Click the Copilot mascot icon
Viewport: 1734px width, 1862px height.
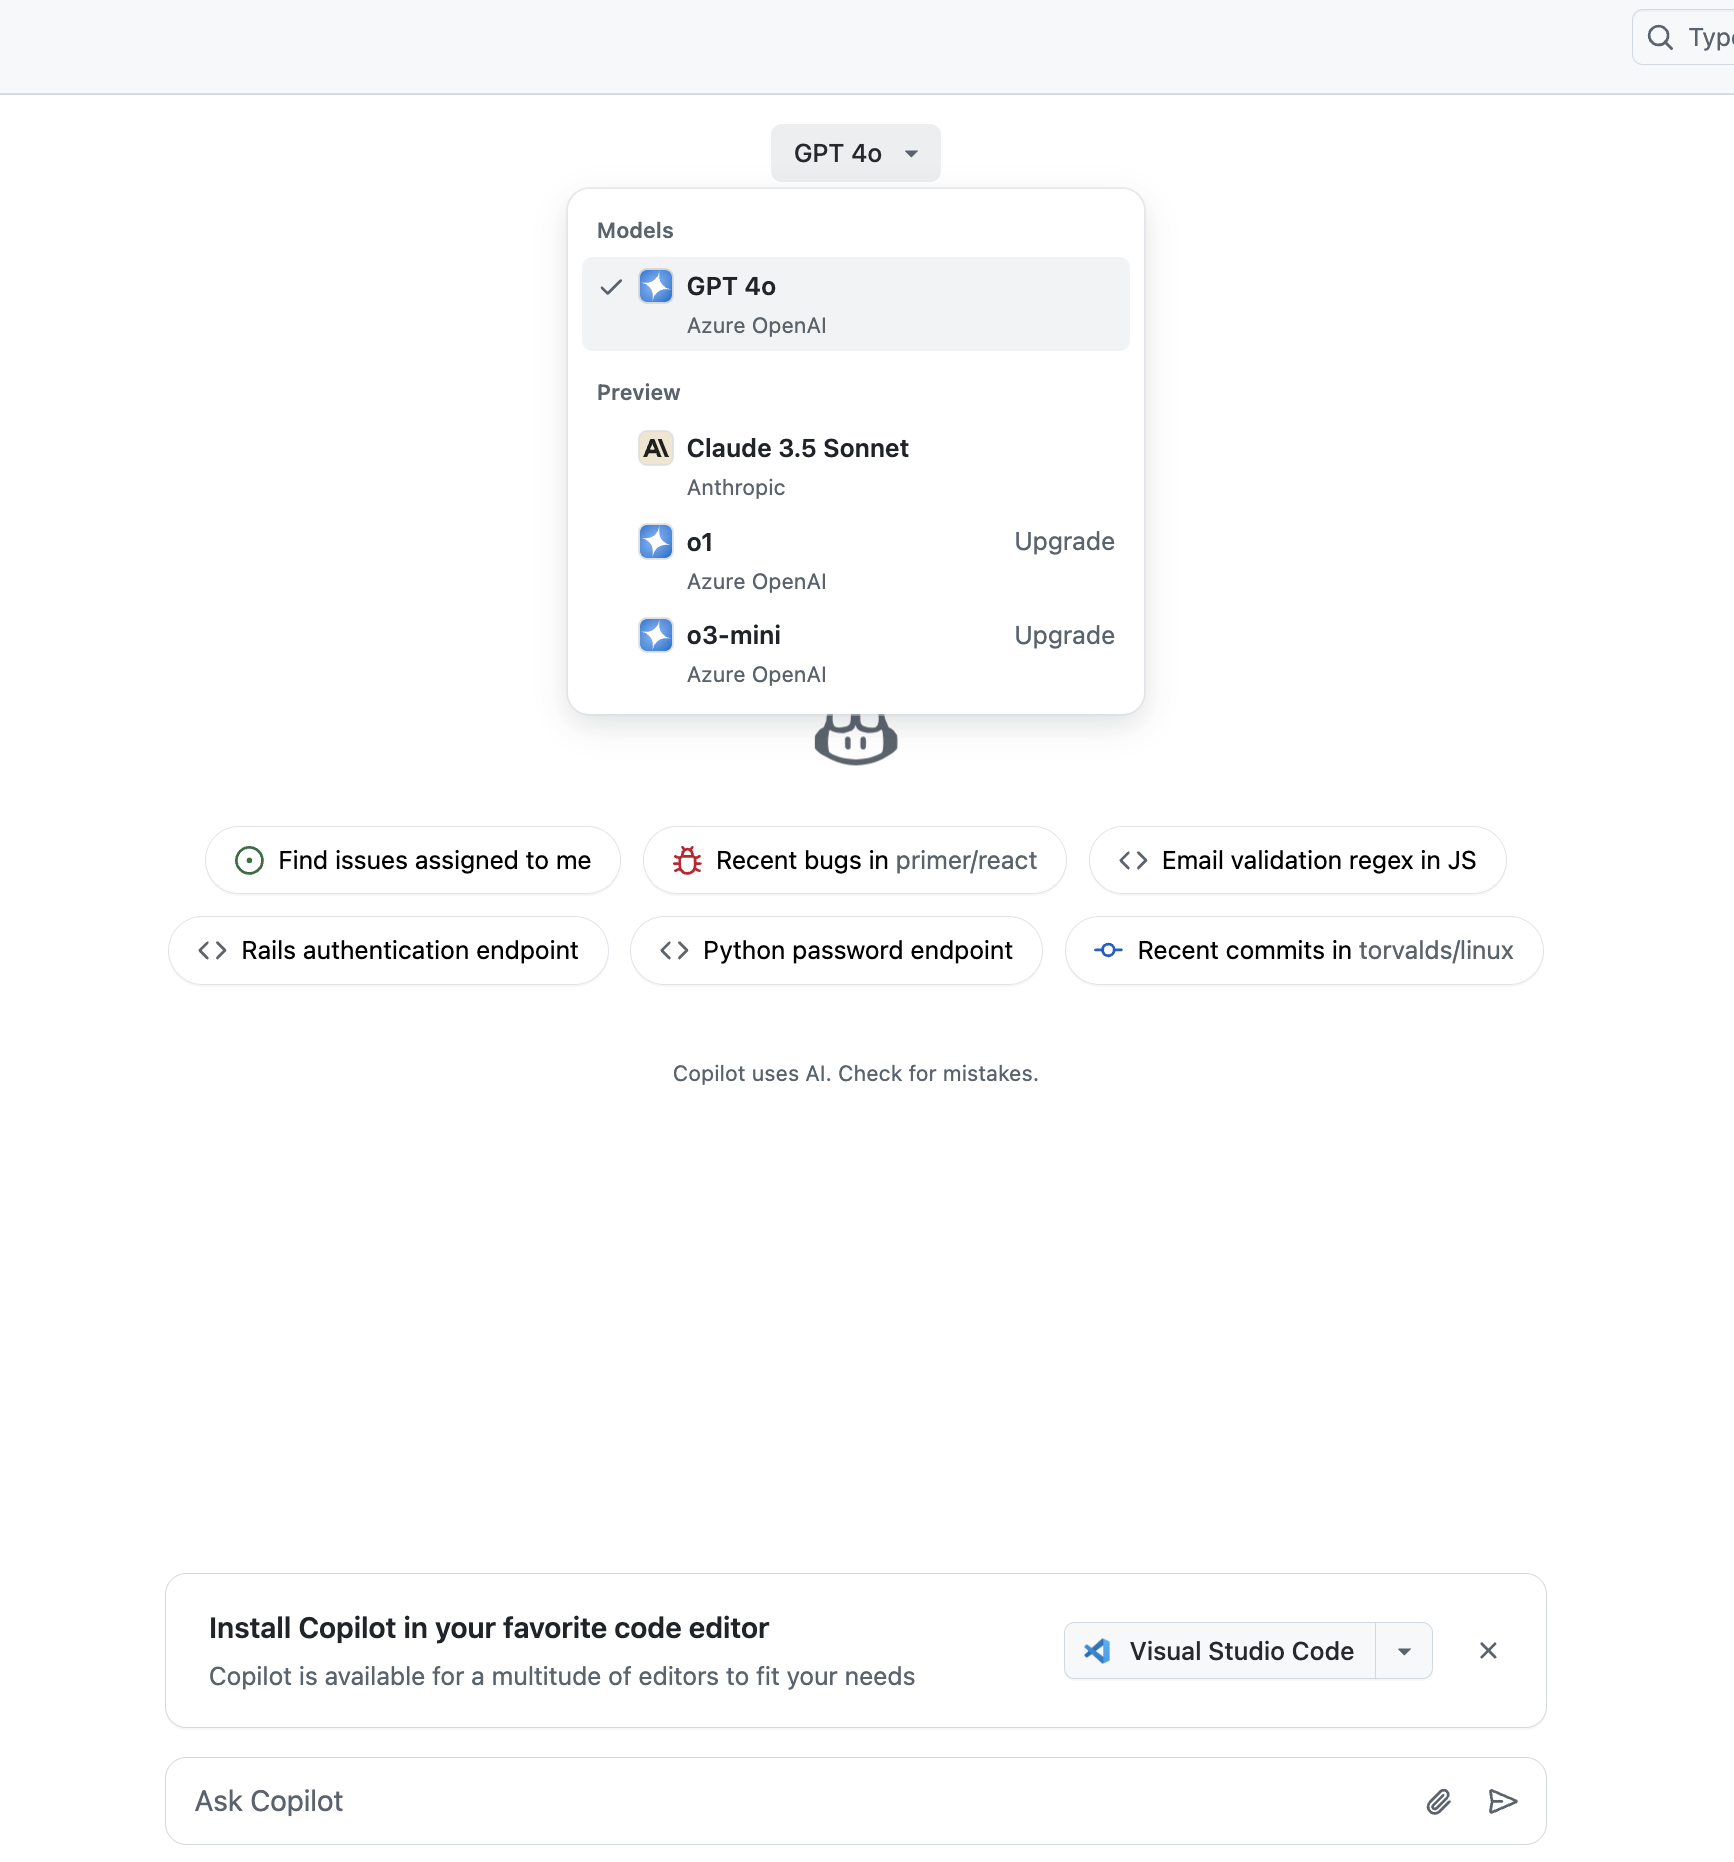856,739
